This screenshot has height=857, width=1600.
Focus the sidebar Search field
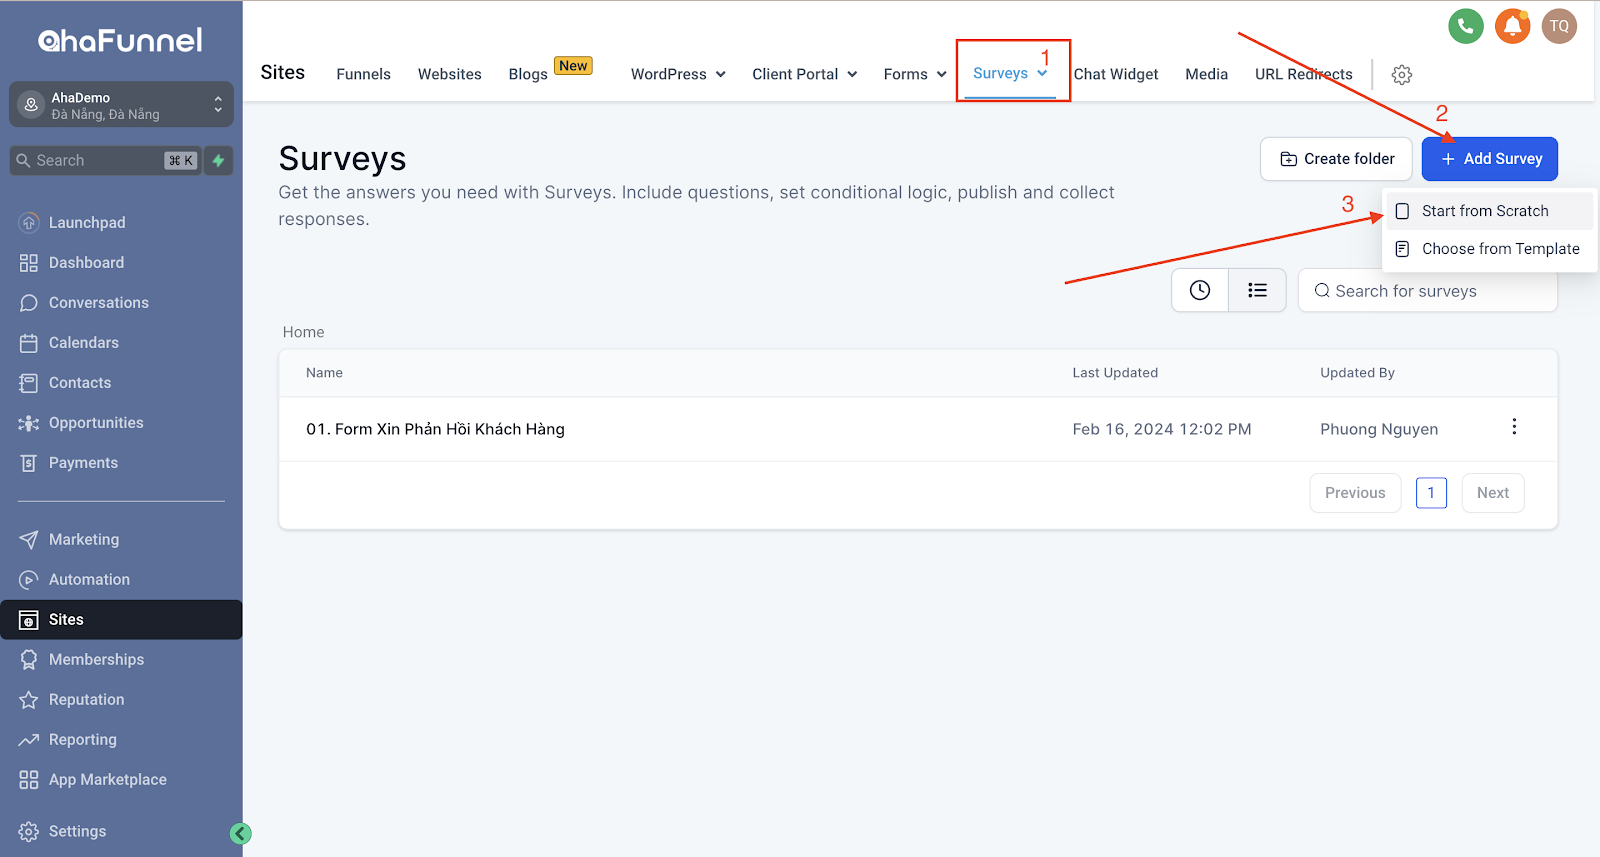coord(105,160)
